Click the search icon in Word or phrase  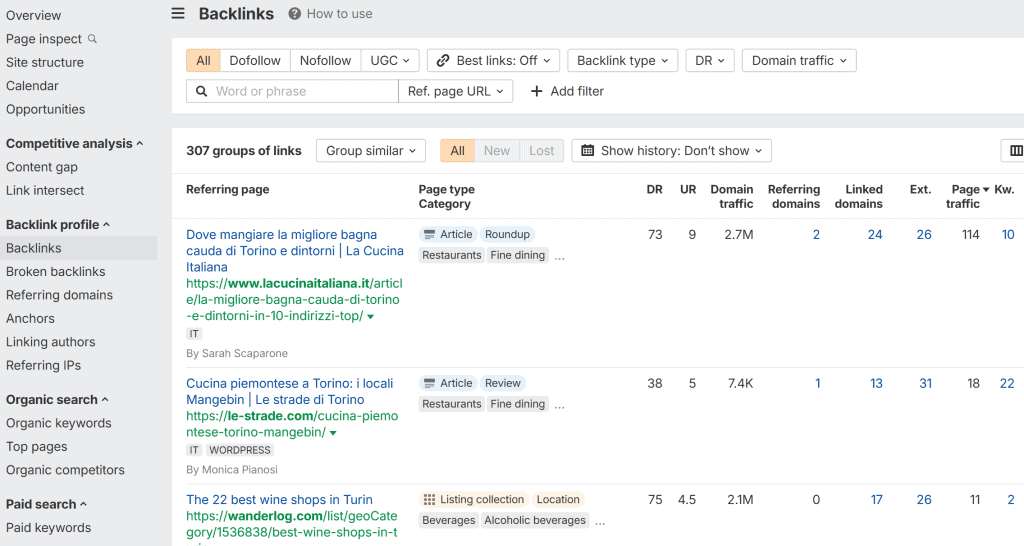point(202,91)
